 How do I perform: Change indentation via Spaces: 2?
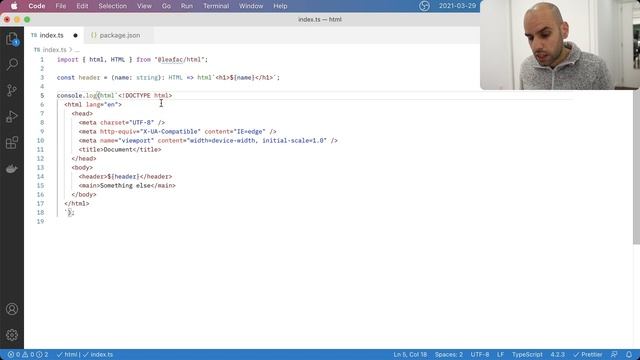(x=449, y=355)
